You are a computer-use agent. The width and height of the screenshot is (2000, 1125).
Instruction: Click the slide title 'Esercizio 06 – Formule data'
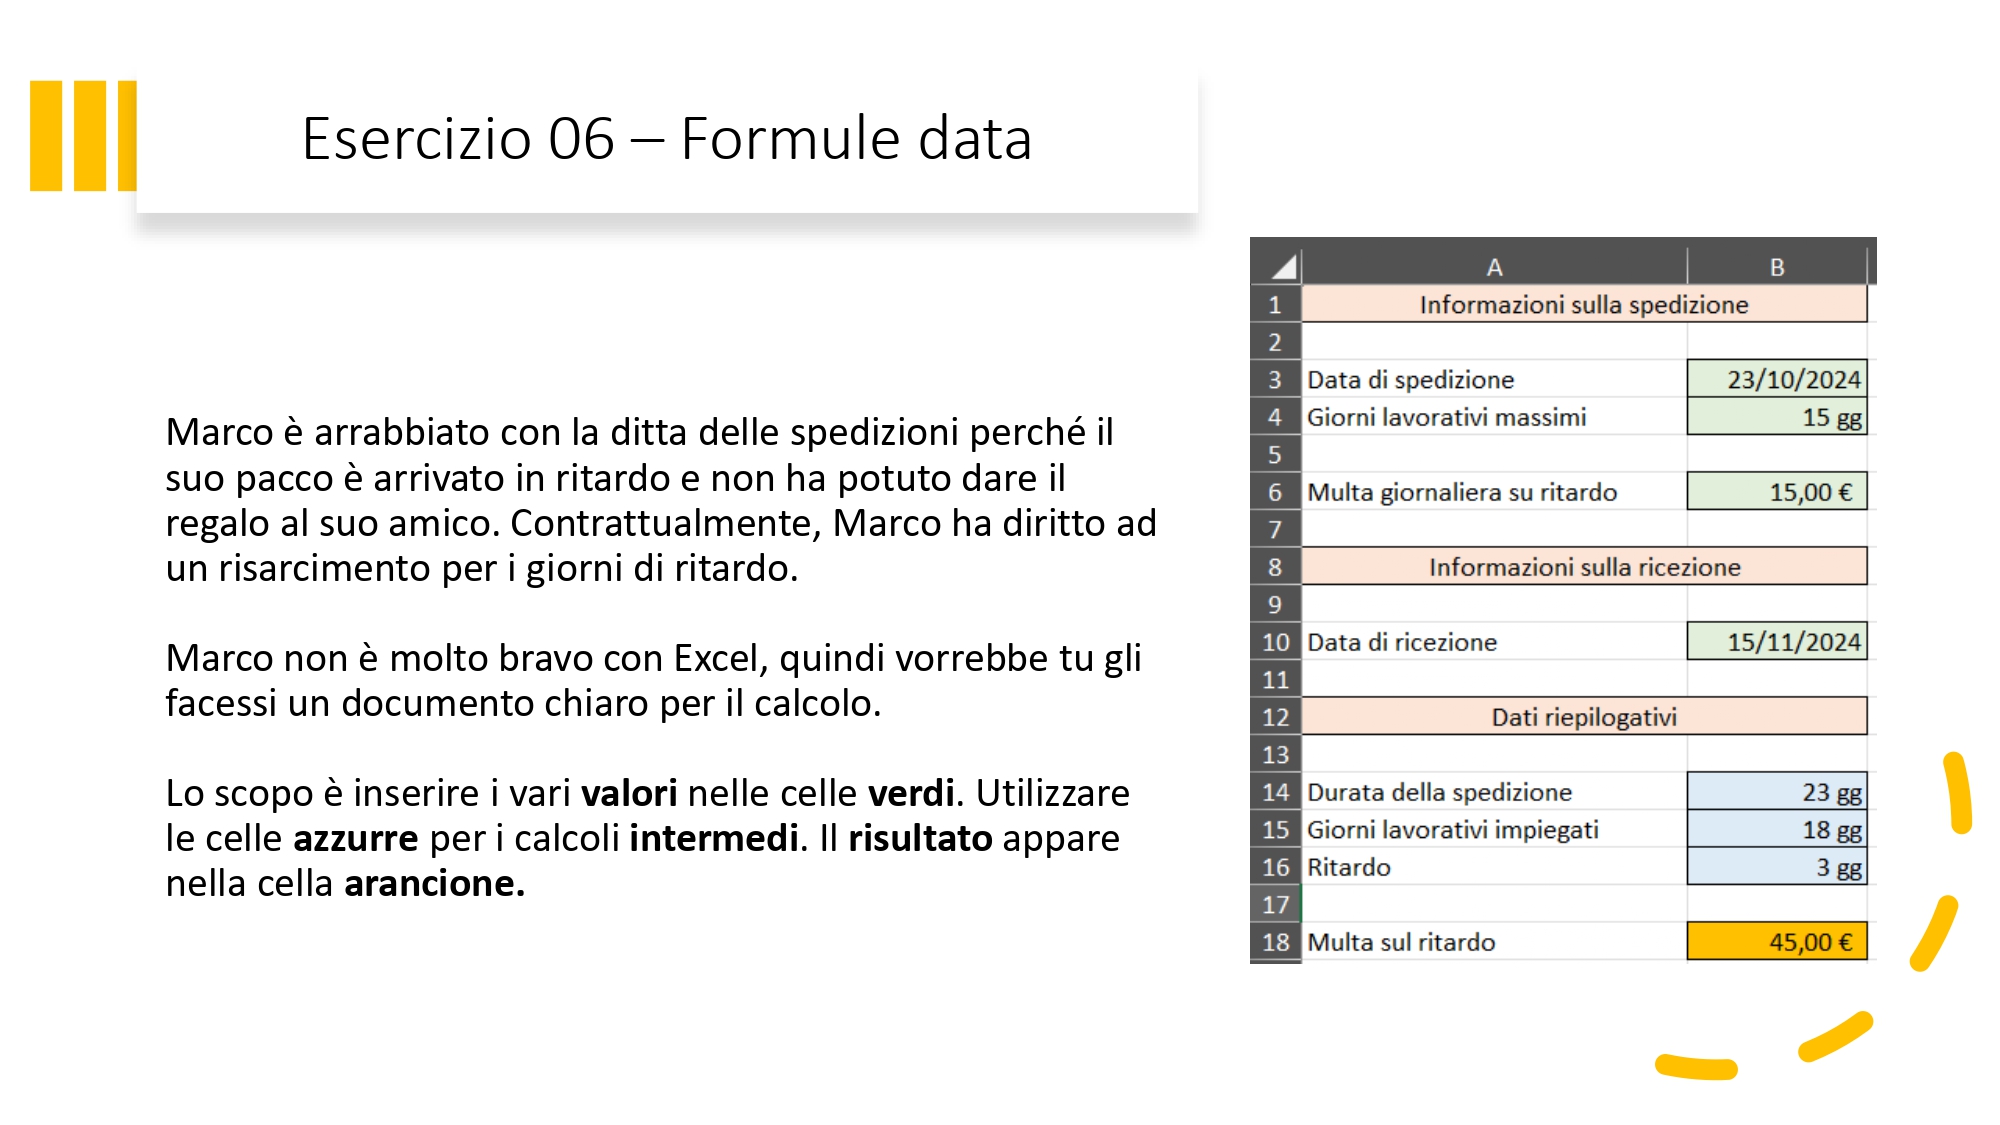[667, 138]
